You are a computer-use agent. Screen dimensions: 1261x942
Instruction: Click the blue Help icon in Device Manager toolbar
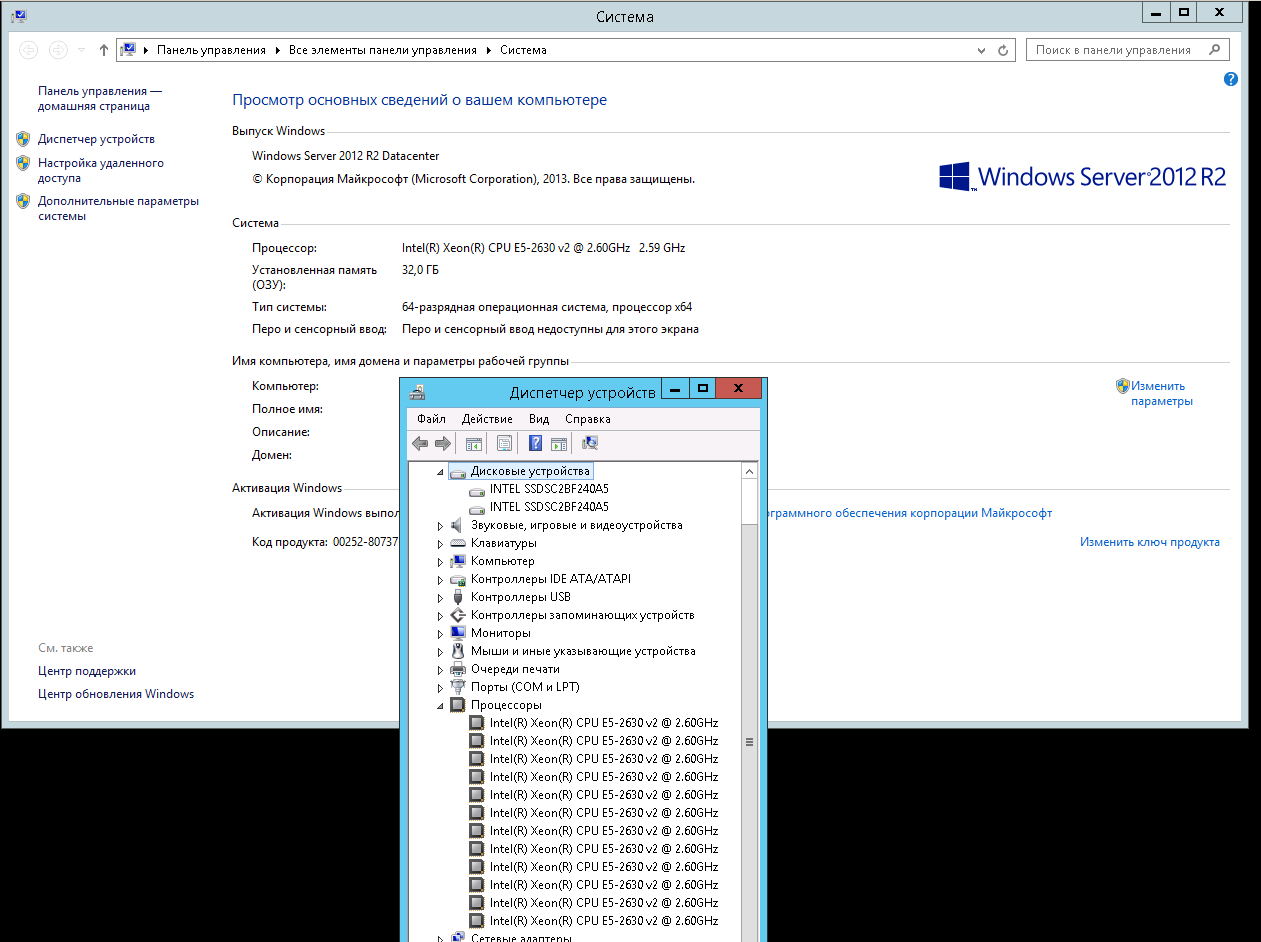[536, 444]
